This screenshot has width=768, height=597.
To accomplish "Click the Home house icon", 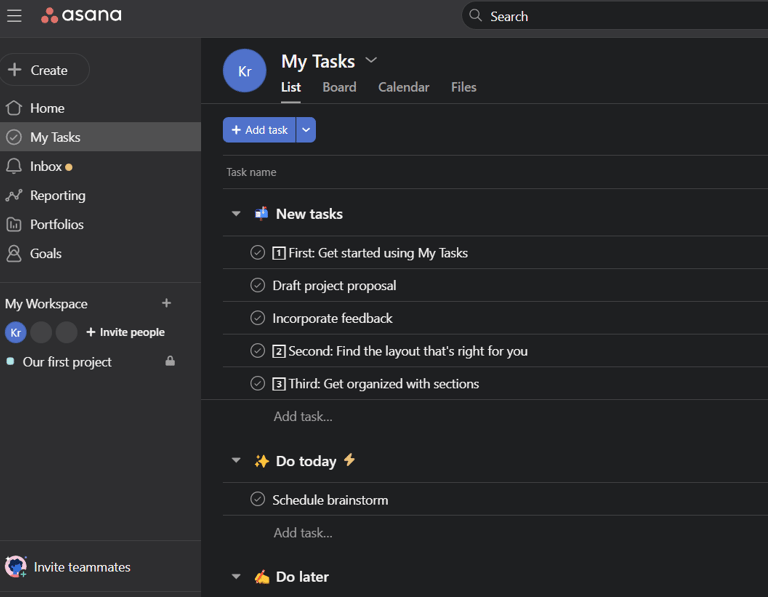I will click(14, 108).
